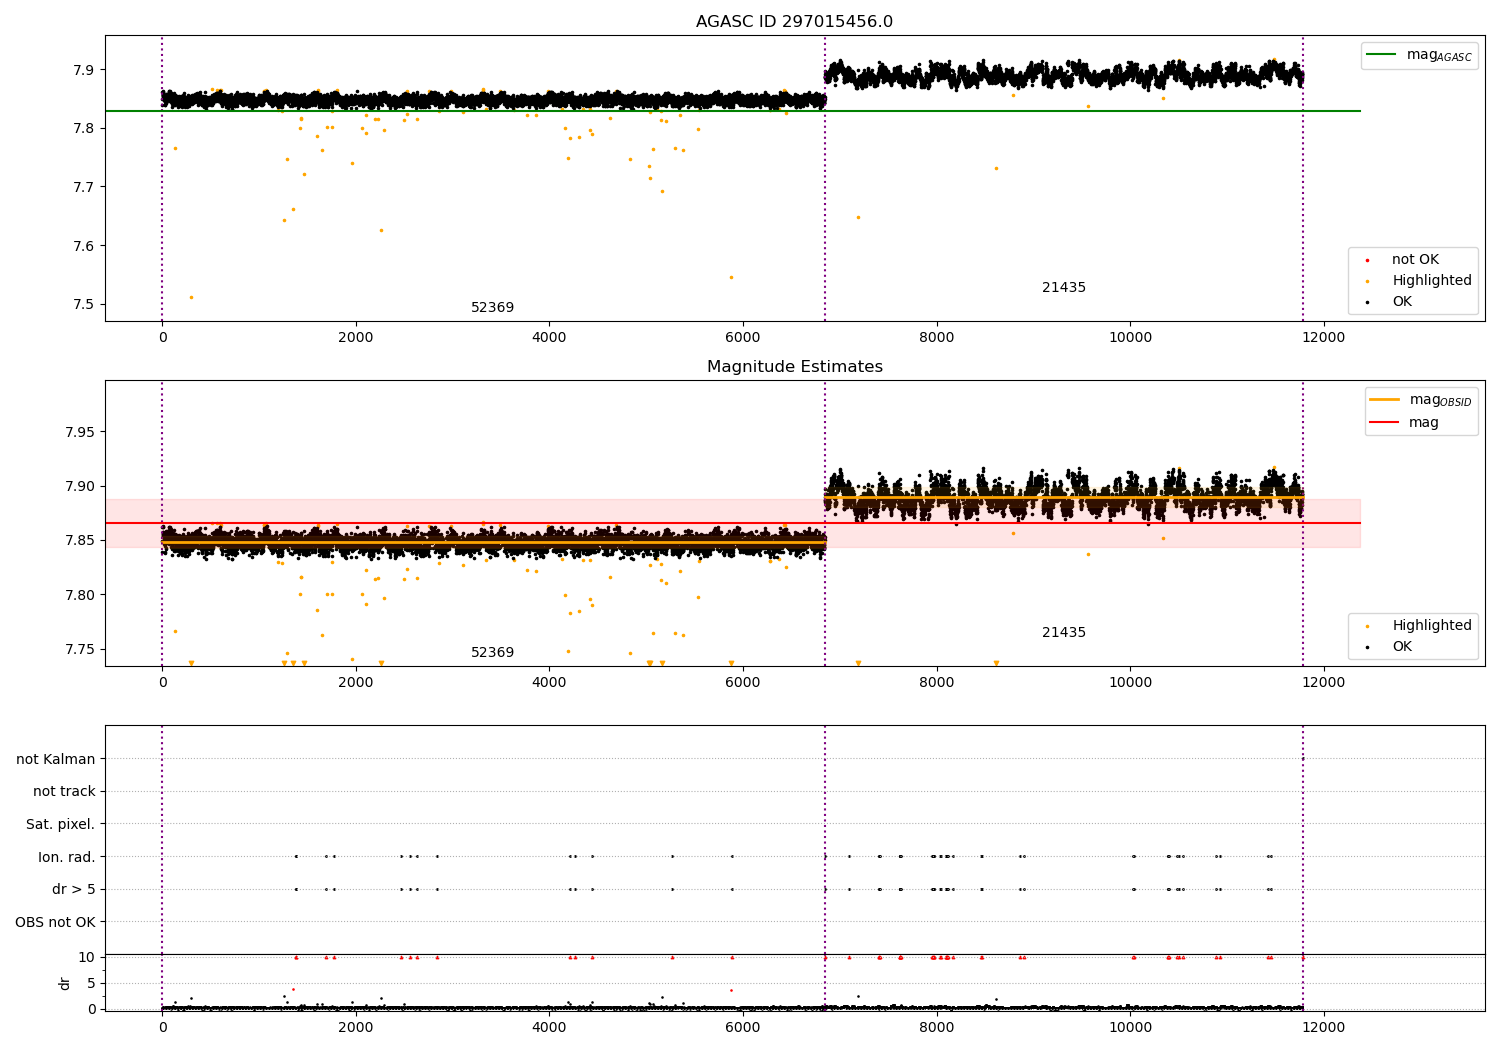
Task: Click the 10 y-tick of the dr axis
Action: click(87, 957)
